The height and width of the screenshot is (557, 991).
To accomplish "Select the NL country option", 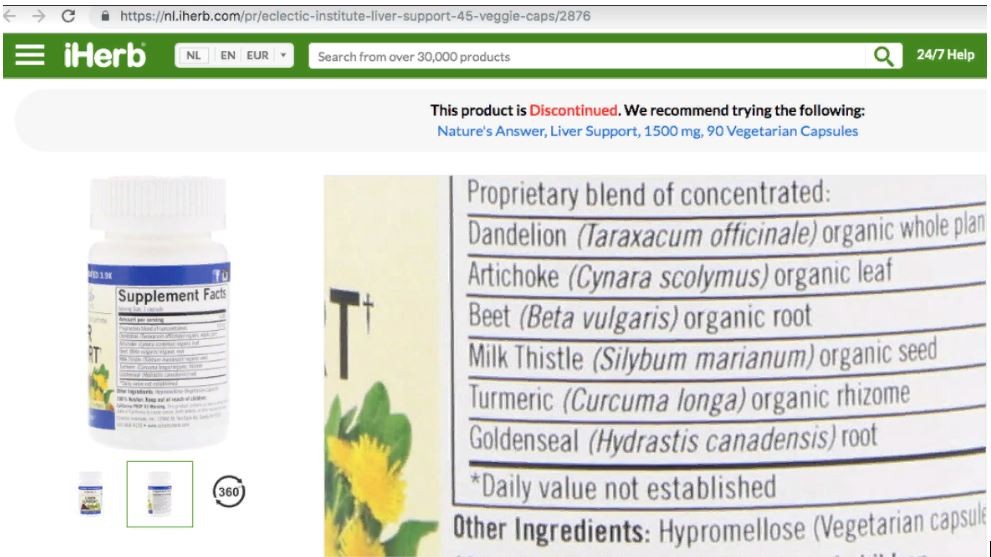I will pos(193,56).
